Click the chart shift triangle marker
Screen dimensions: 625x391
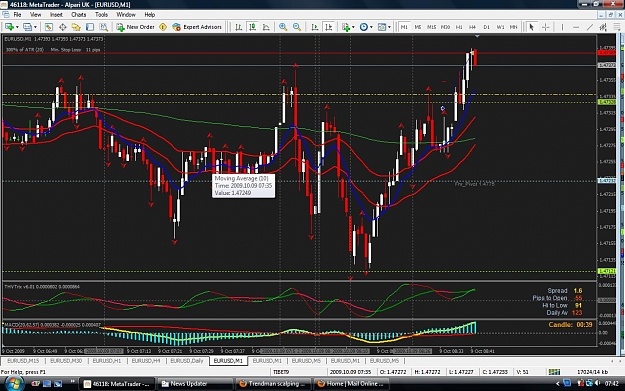click(x=477, y=36)
